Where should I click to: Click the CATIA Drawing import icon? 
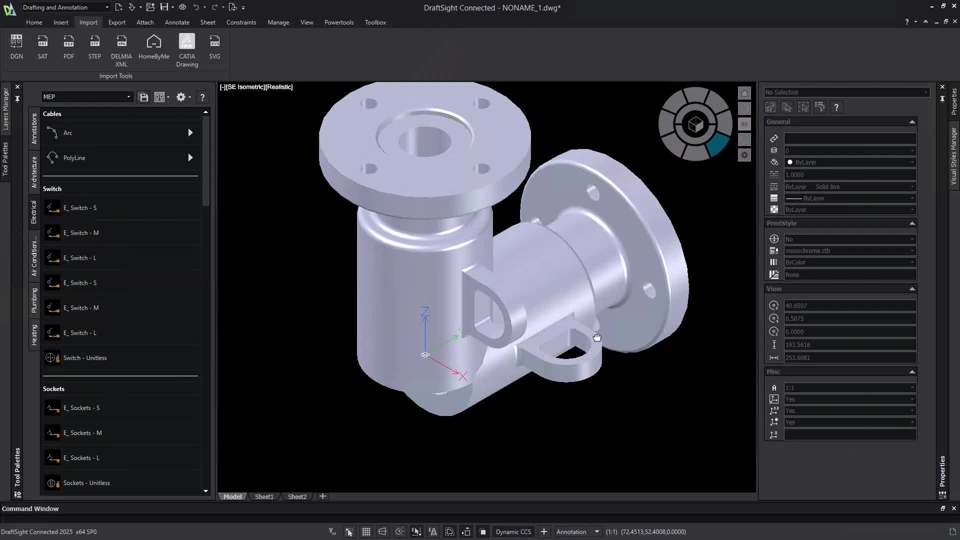pos(187,46)
